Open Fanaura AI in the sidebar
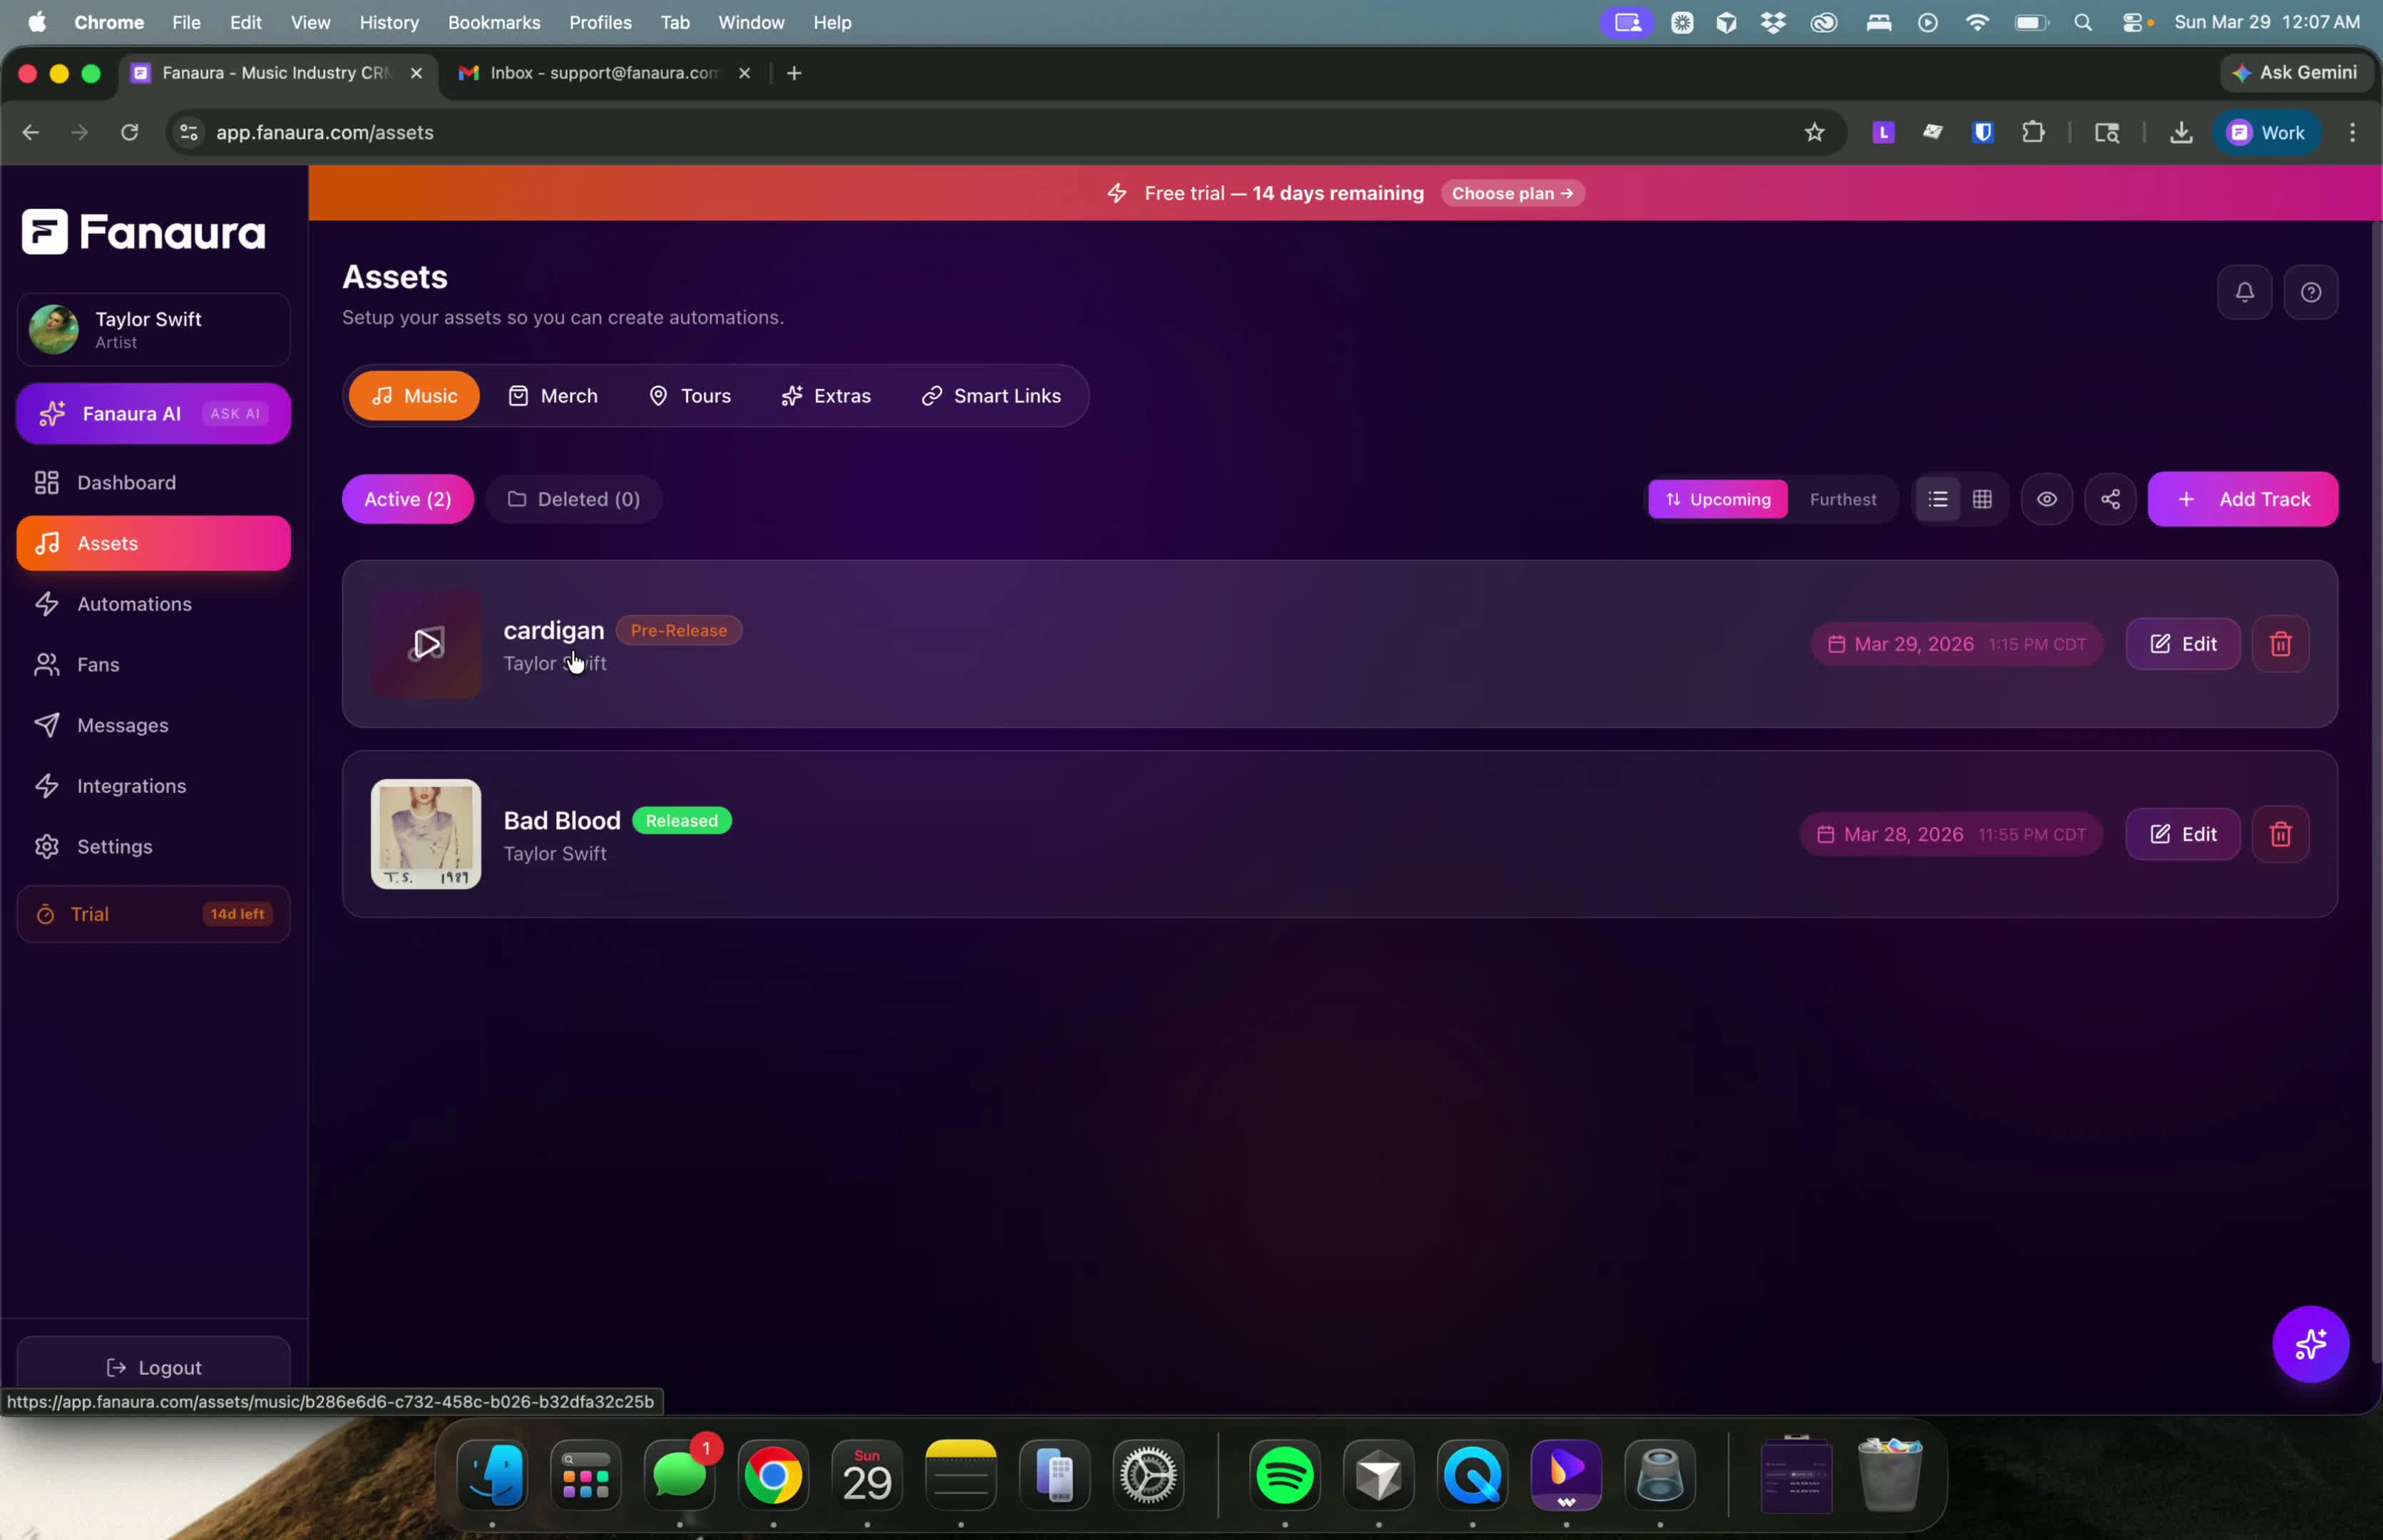This screenshot has height=1540, width=2383. [x=153, y=414]
